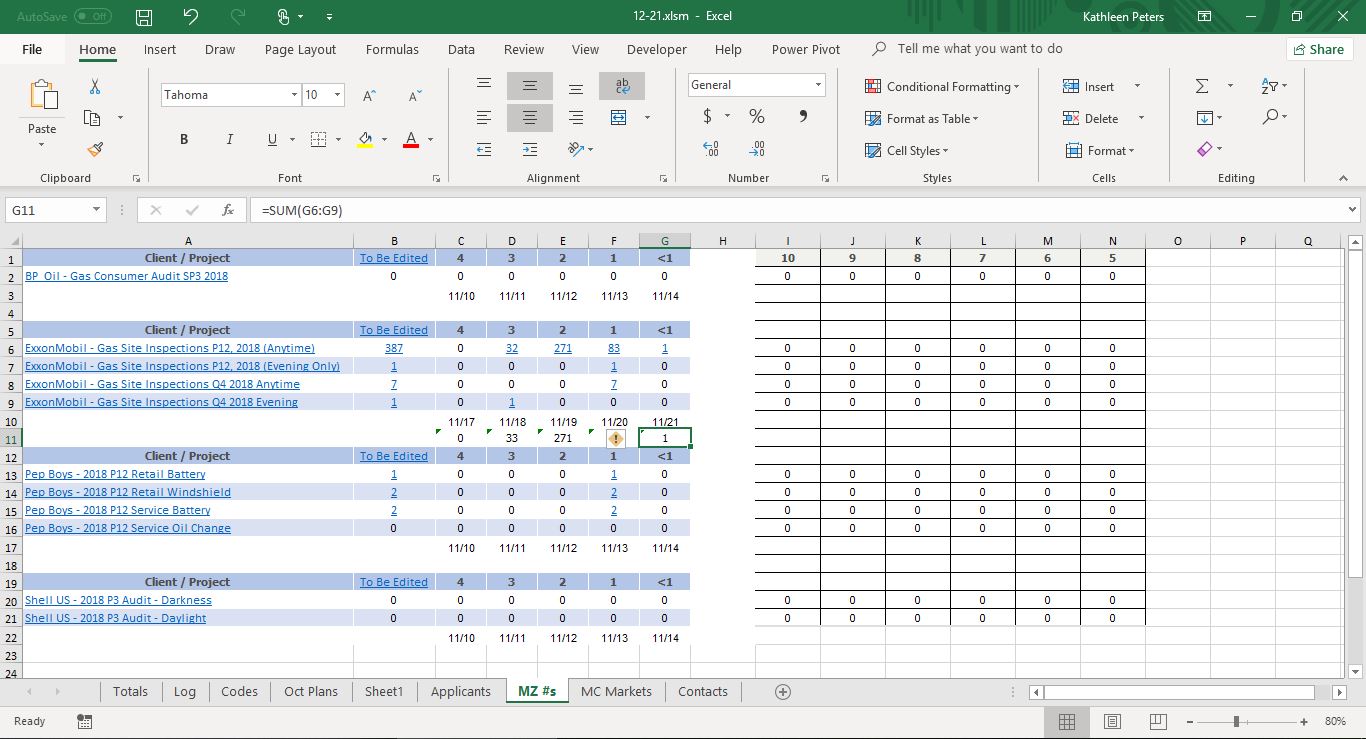Click the red Font Color button

pos(410,140)
